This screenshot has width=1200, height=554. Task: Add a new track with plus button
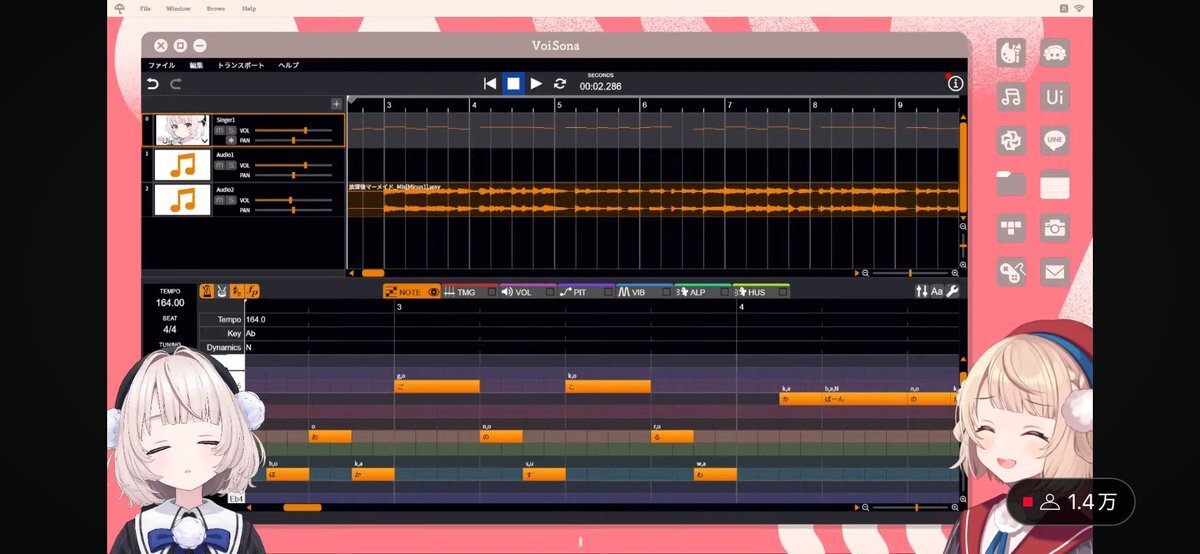point(337,104)
